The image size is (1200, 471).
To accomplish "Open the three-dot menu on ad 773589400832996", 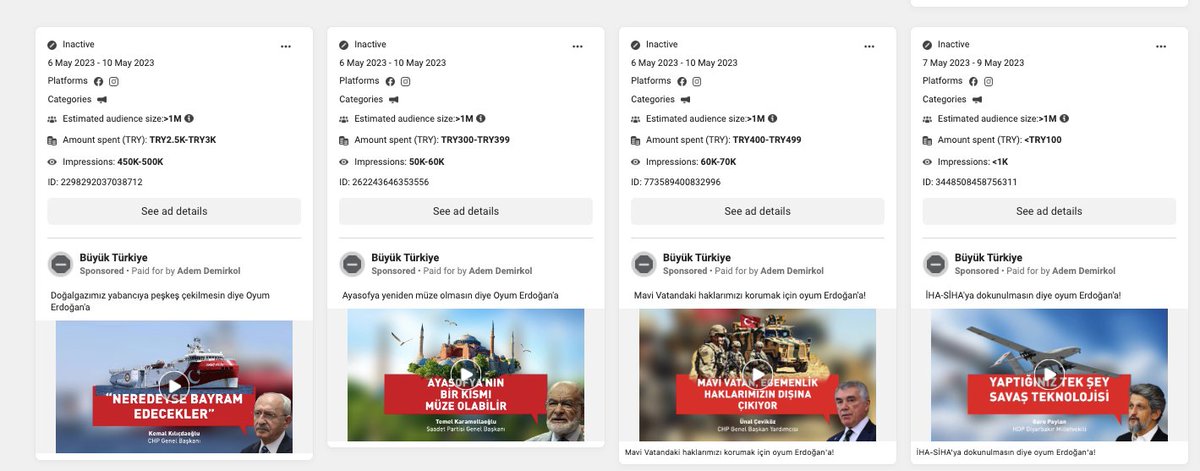I will coord(869,46).
